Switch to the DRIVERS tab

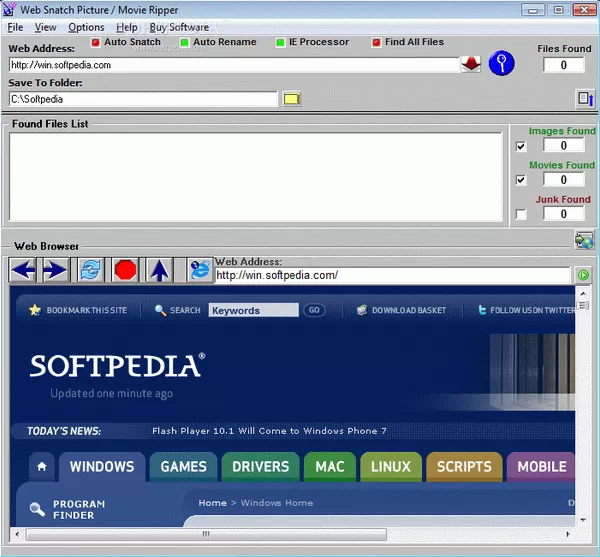[x=261, y=466]
